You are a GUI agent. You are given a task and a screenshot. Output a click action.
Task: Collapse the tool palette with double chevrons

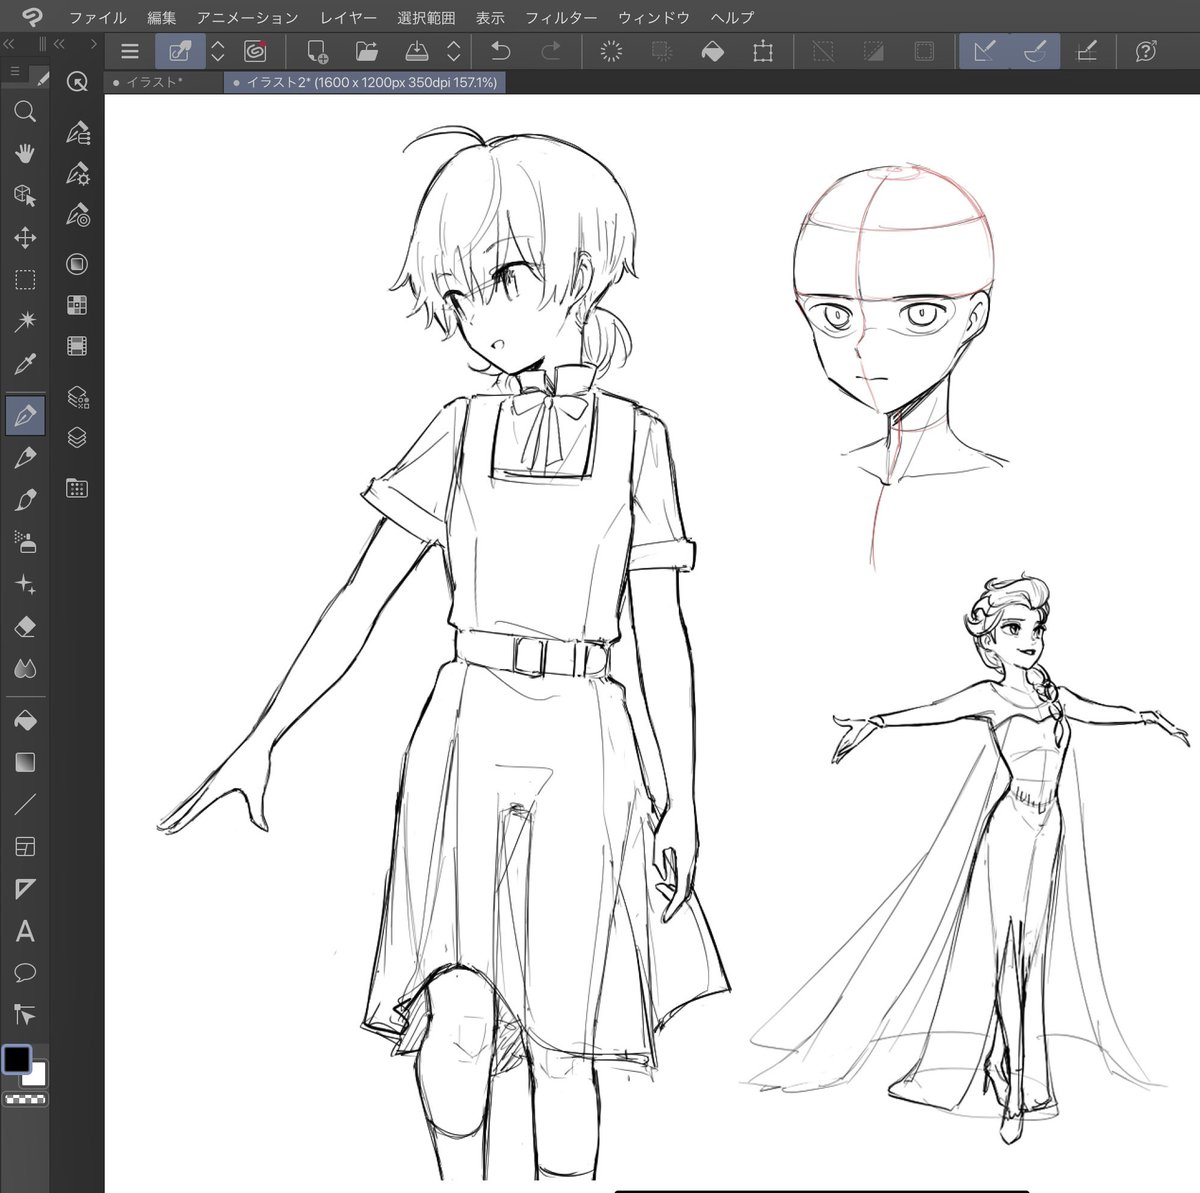point(11,44)
